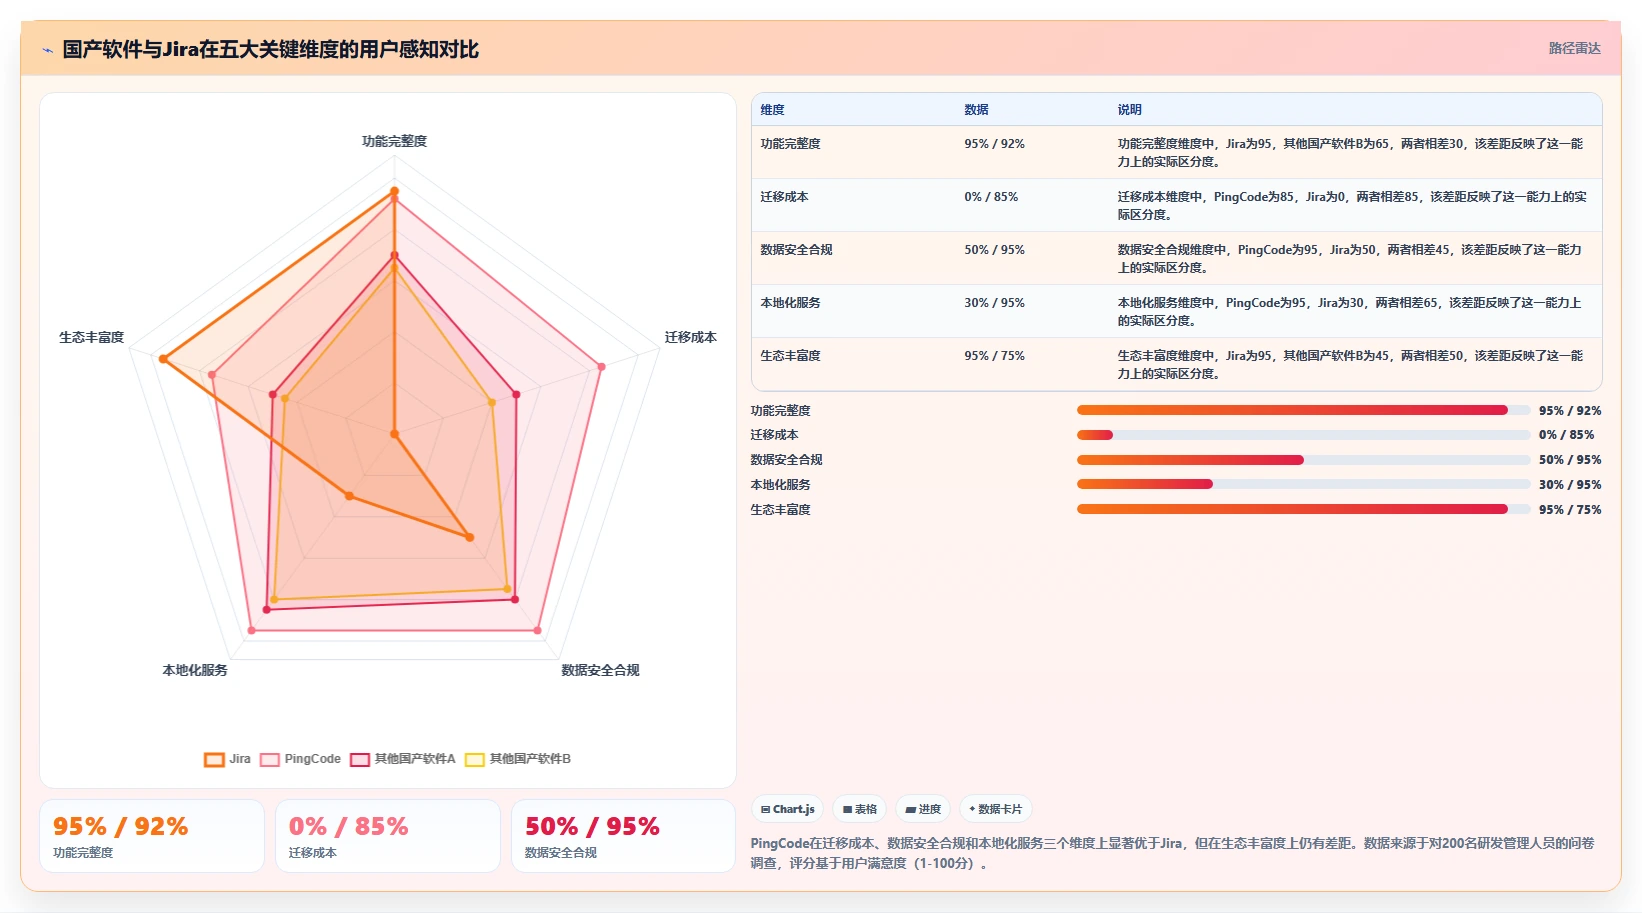This screenshot has width=1642, height=913.
Task: Toggle 其他国产软件A in the chart legend
Action: [x=402, y=759]
